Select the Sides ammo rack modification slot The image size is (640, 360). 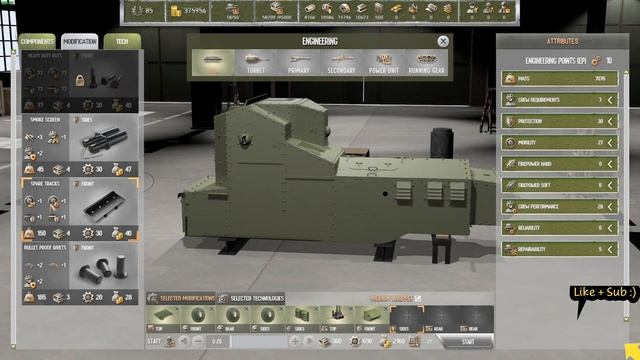pos(302,319)
